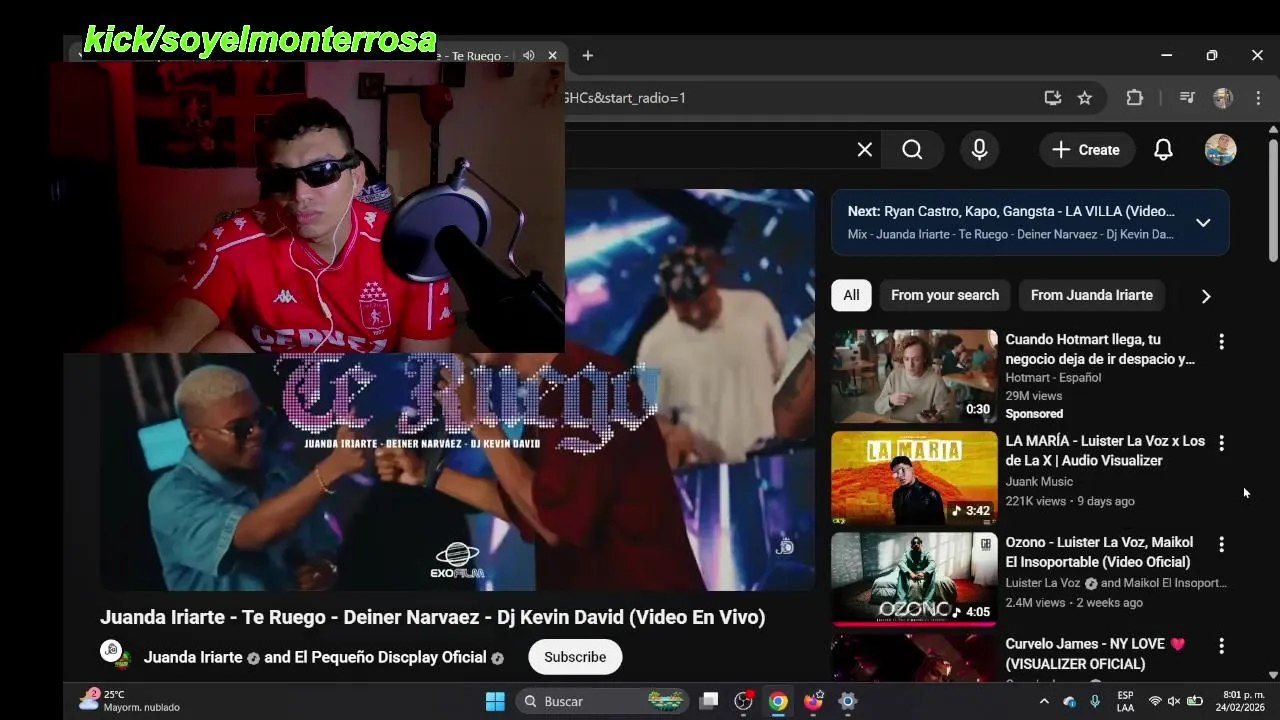The width and height of the screenshot is (1280, 720).
Task: Open Task View from taskbar
Action: click(709, 701)
